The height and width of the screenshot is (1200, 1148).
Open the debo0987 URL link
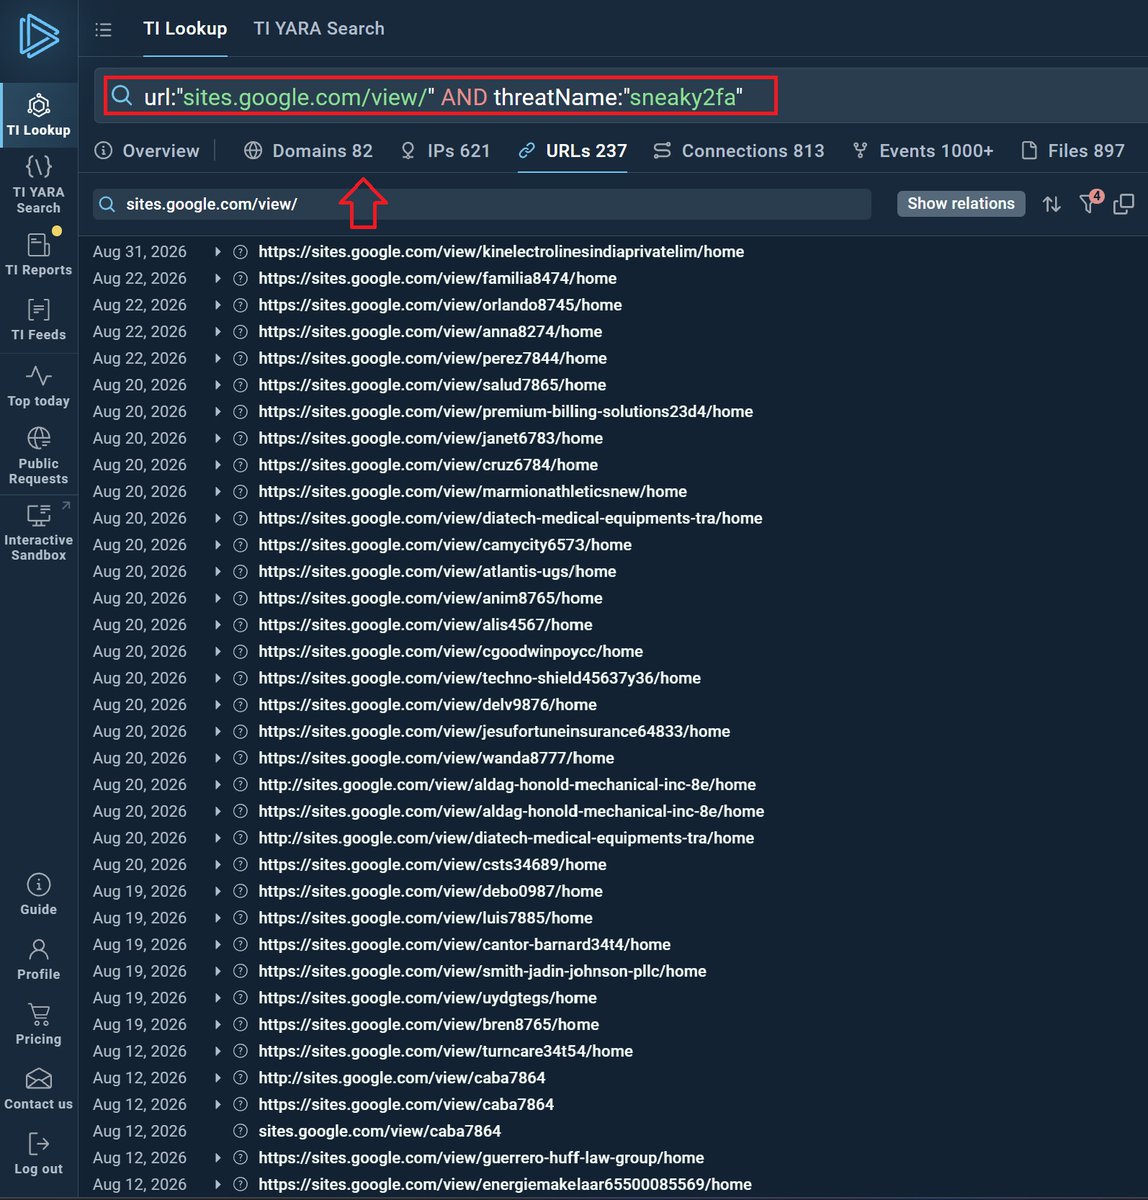(431, 892)
